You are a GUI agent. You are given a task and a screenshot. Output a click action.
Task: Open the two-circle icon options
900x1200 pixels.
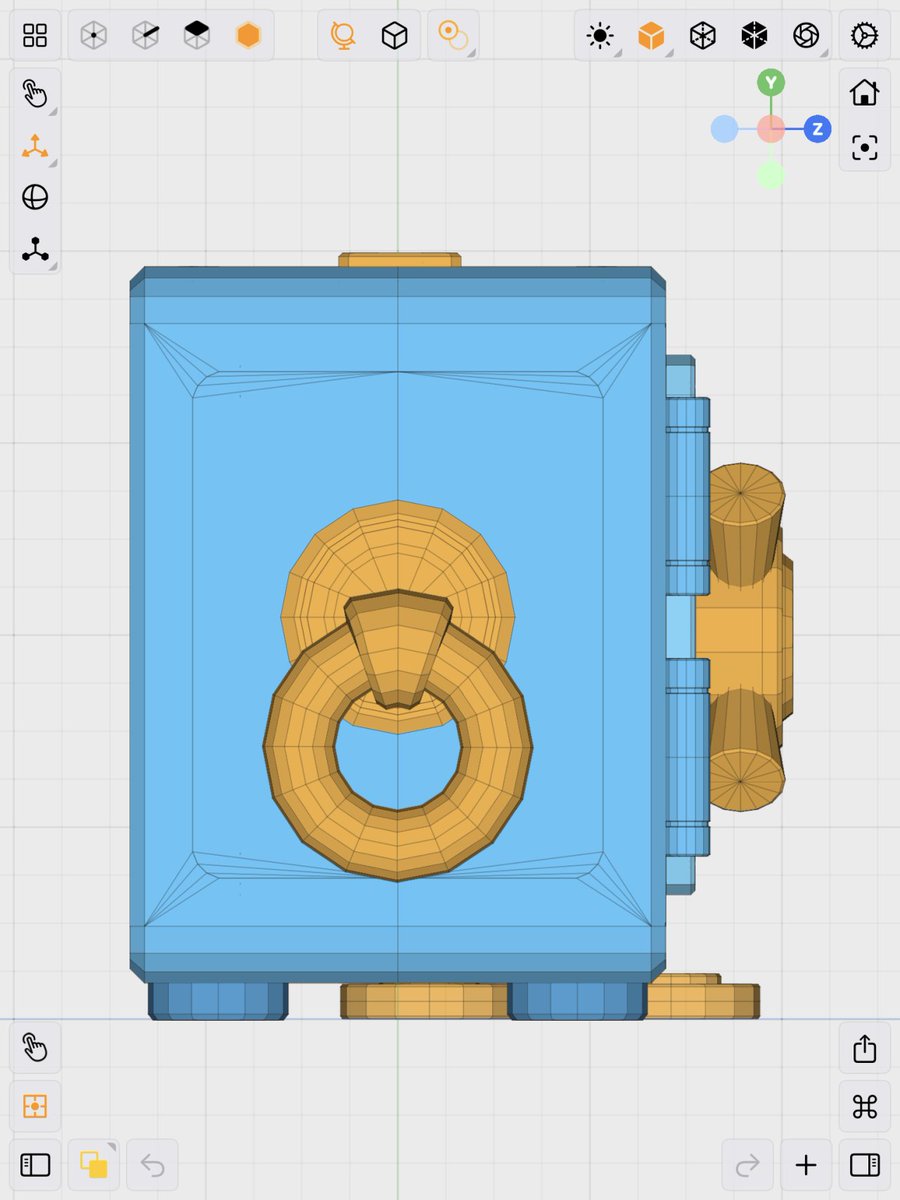pos(453,36)
